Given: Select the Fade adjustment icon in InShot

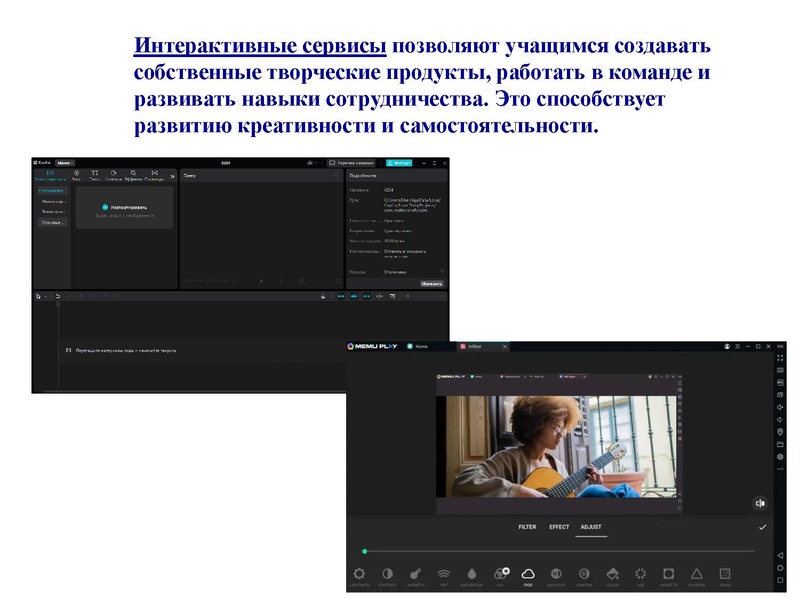Looking at the screenshot, I should (x=528, y=572).
